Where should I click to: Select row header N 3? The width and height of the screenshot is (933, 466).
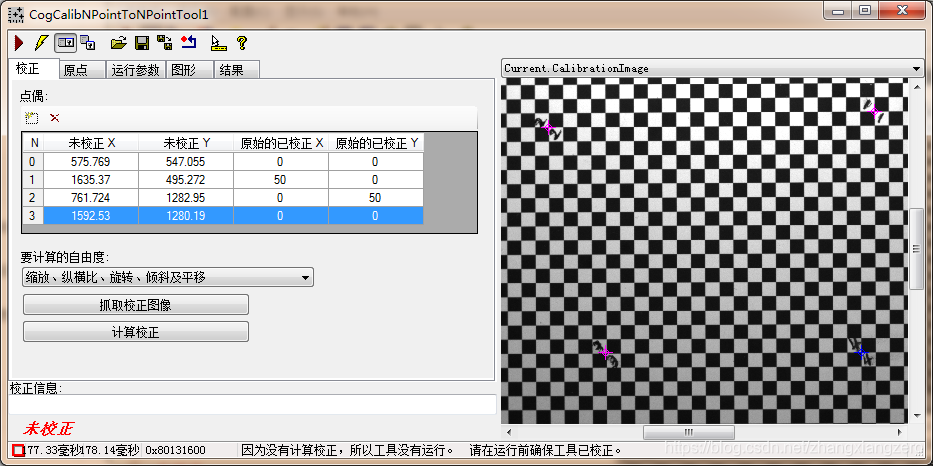pyautogui.click(x=33, y=215)
